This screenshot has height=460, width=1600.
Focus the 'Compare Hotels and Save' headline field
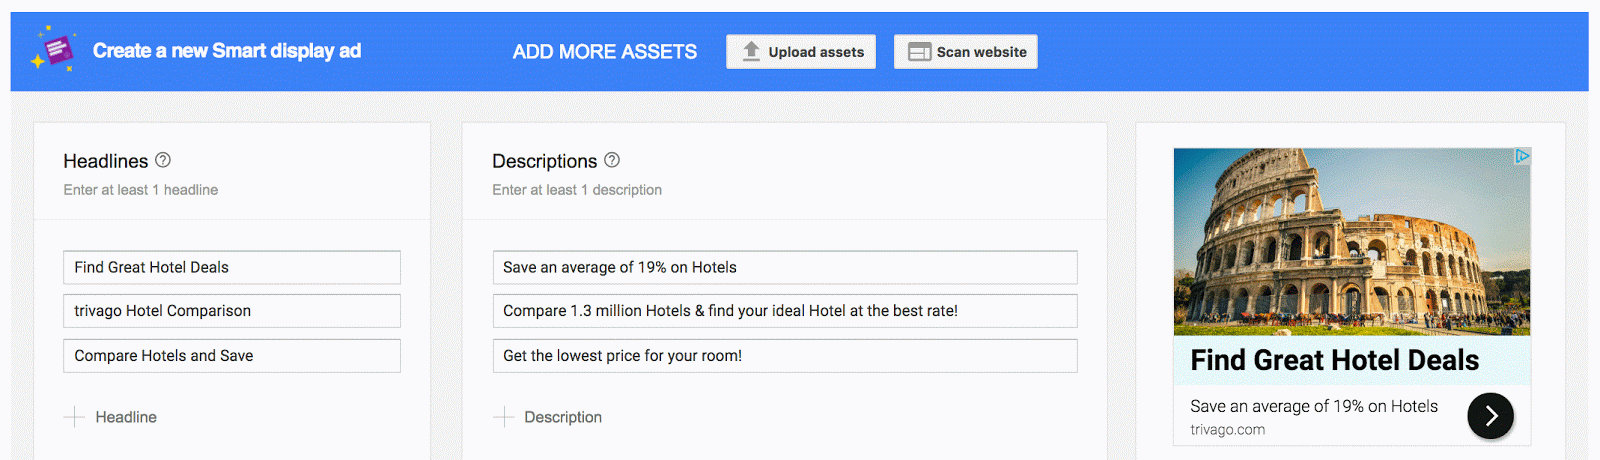click(232, 356)
